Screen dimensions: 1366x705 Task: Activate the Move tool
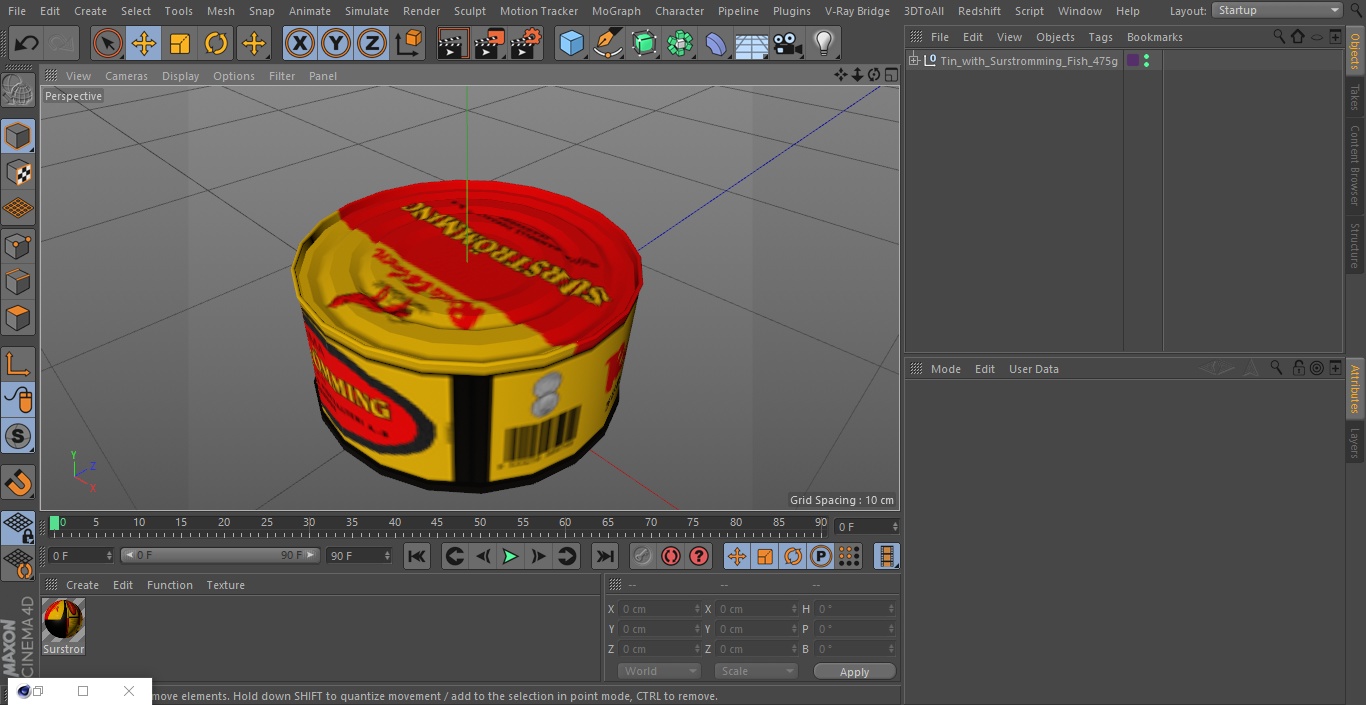(x=144, y=43)
